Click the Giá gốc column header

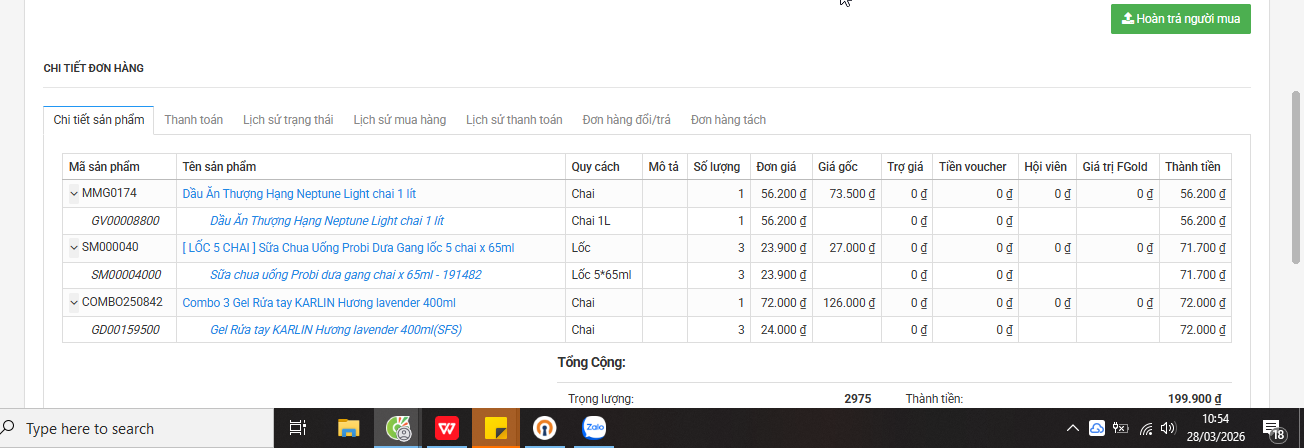[x=846, y=166]
